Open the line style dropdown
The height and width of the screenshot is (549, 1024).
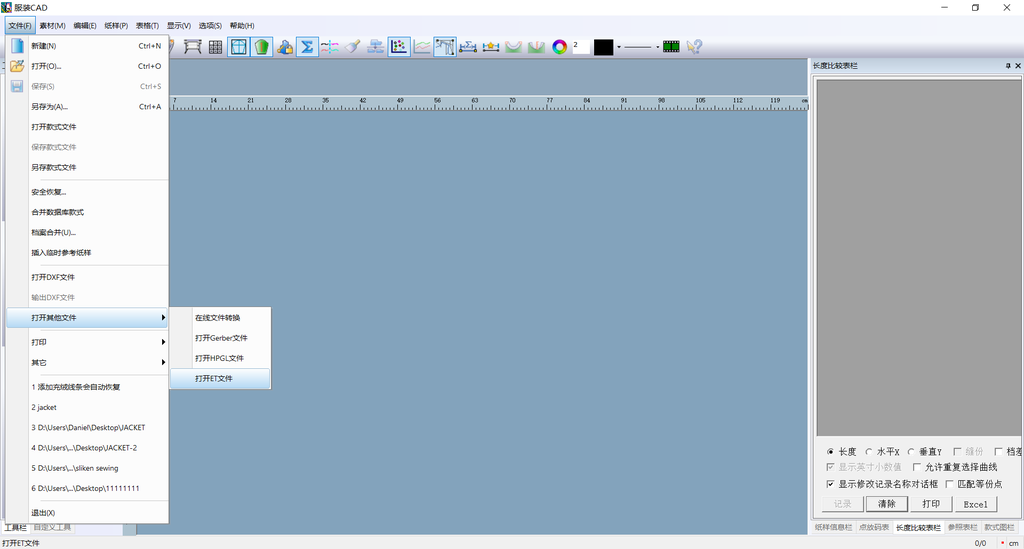click(658, 47)
